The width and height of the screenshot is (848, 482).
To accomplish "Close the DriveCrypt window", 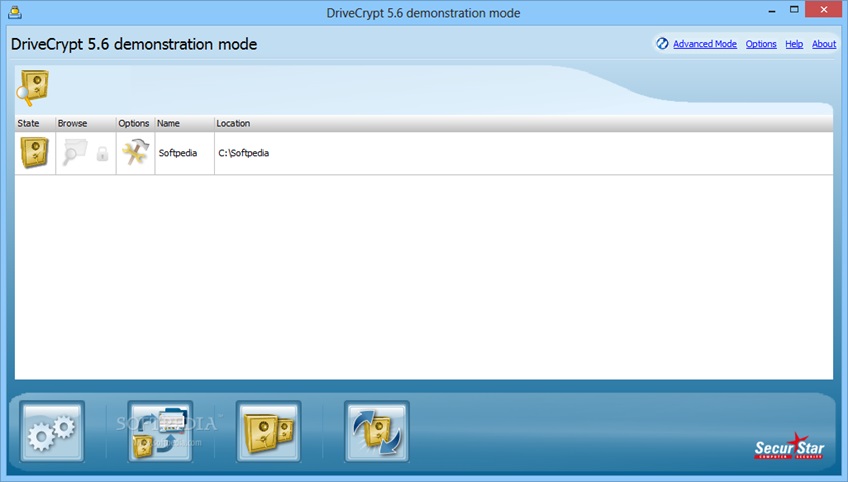I will [x=824, y=10].
